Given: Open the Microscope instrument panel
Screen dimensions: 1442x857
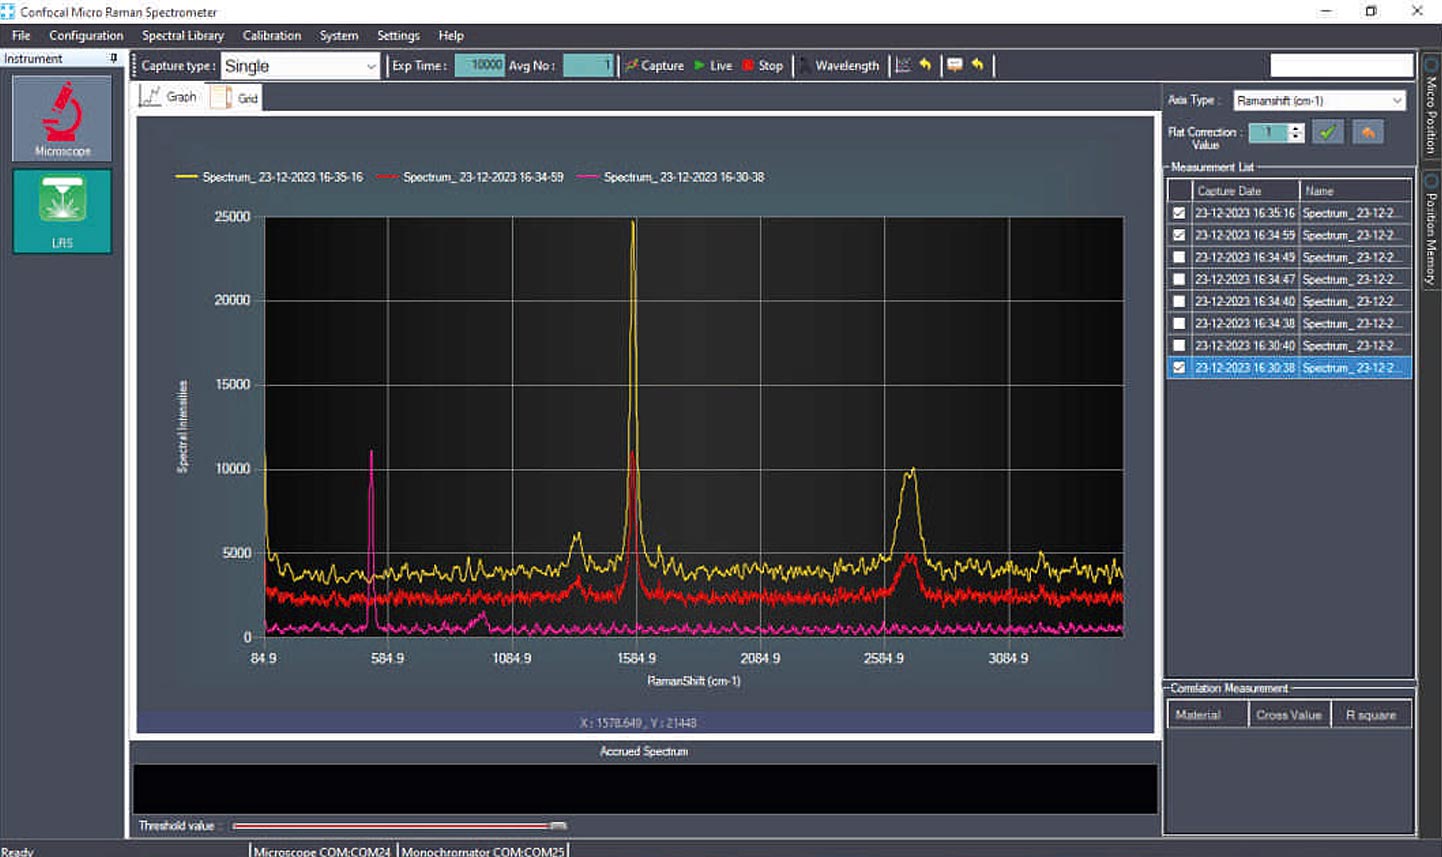Looking at the screenshot, I should click(x=62, y=119).
